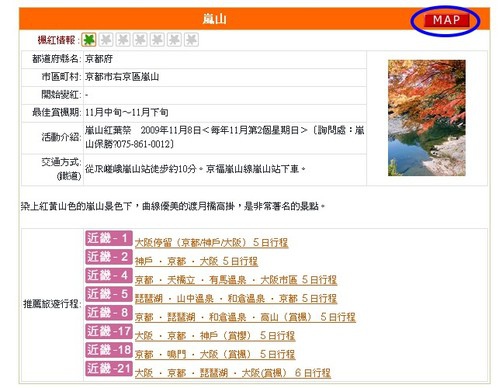Click the 京都市右京區嵐山 address text

tap(122, 77)
